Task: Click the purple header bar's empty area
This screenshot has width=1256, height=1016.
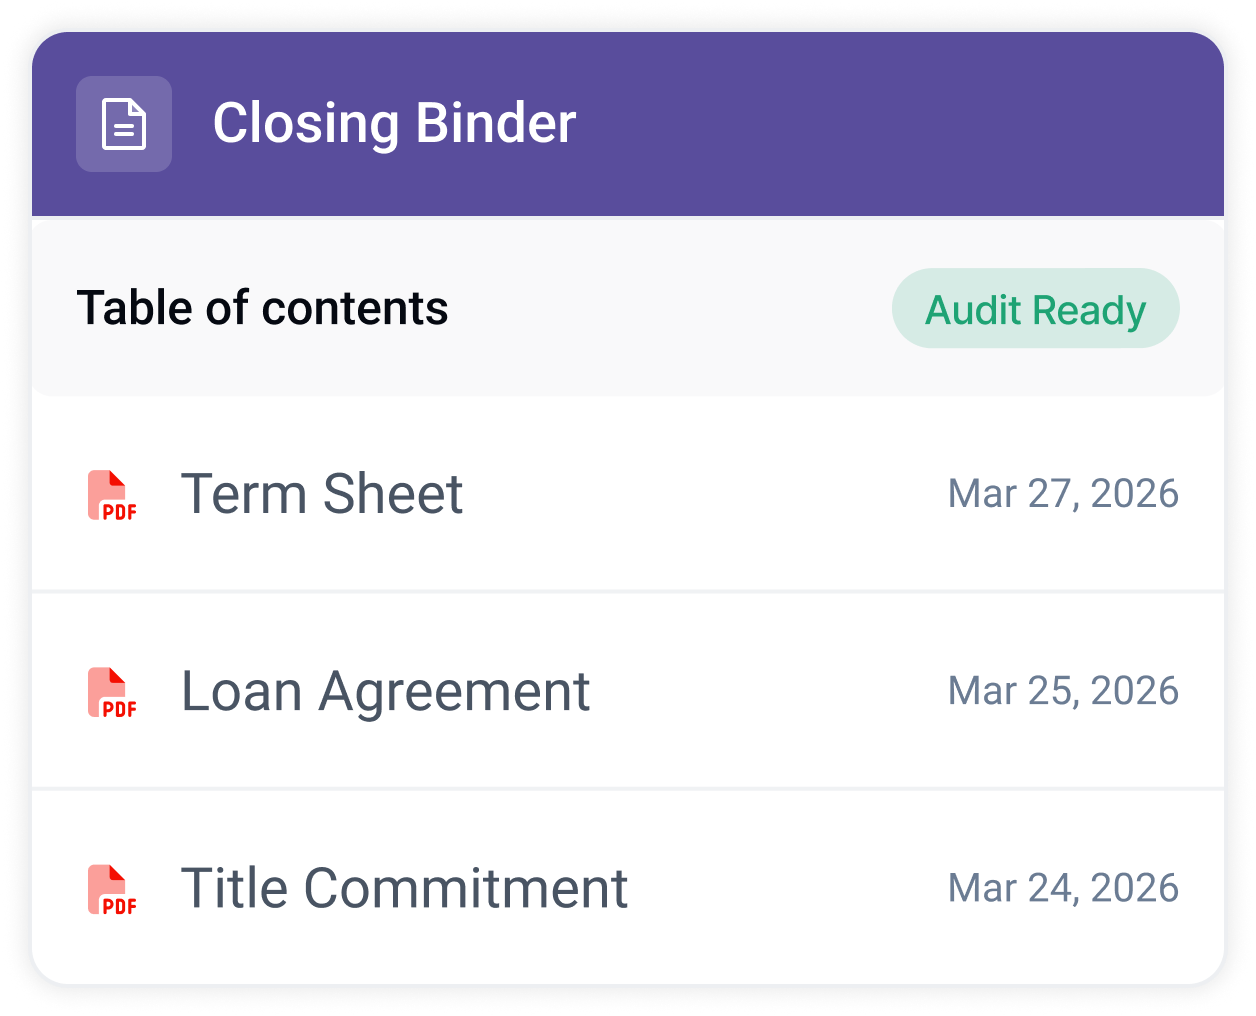Action: point(900,124)
